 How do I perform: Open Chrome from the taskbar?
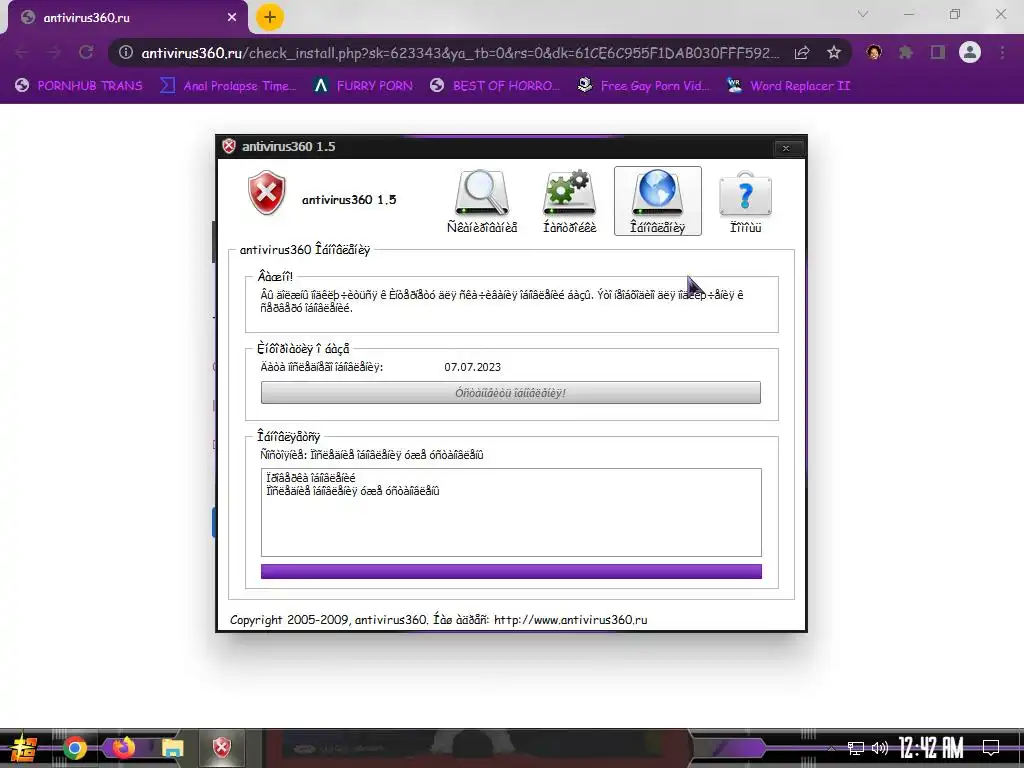[74, 748]
